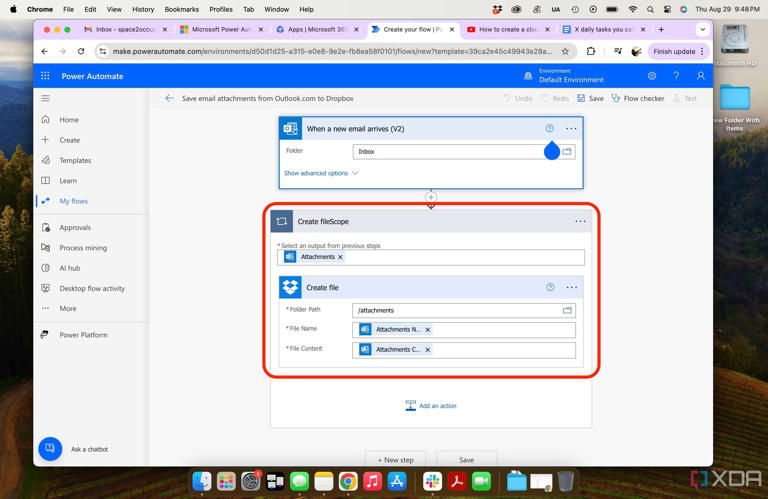The height and width of the screenshot is (499, 768).
Task: Expand Show advanced options
Action: coord(321,173)
